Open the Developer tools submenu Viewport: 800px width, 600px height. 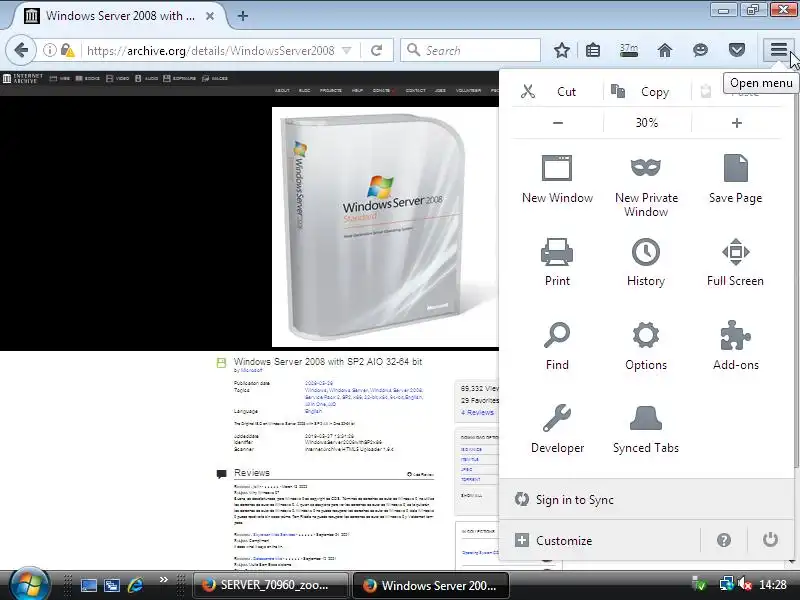pyautogui.click(x=557, y=429)
